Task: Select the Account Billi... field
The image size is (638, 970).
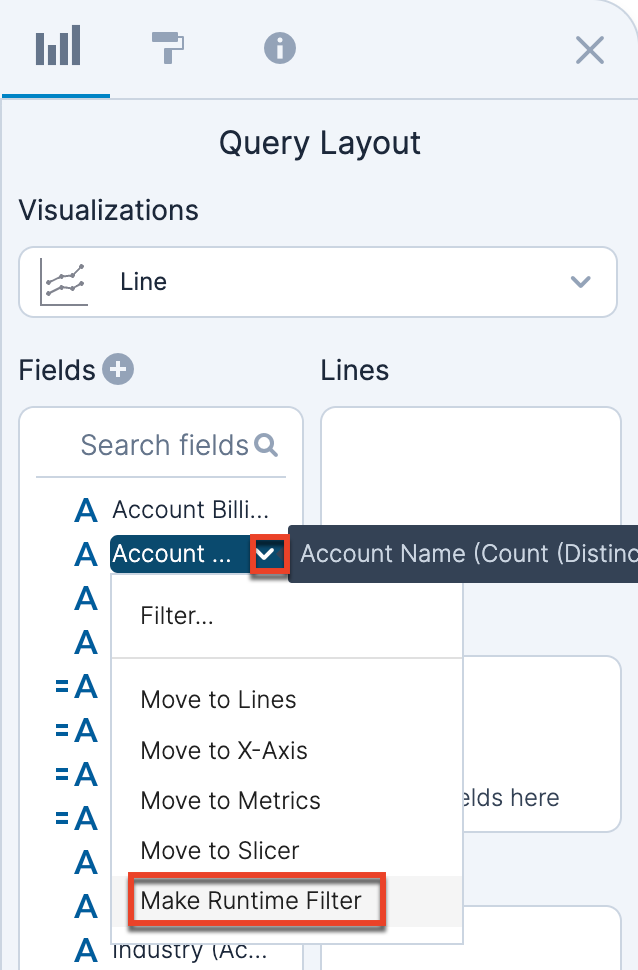Action: [x=190, y=510]
